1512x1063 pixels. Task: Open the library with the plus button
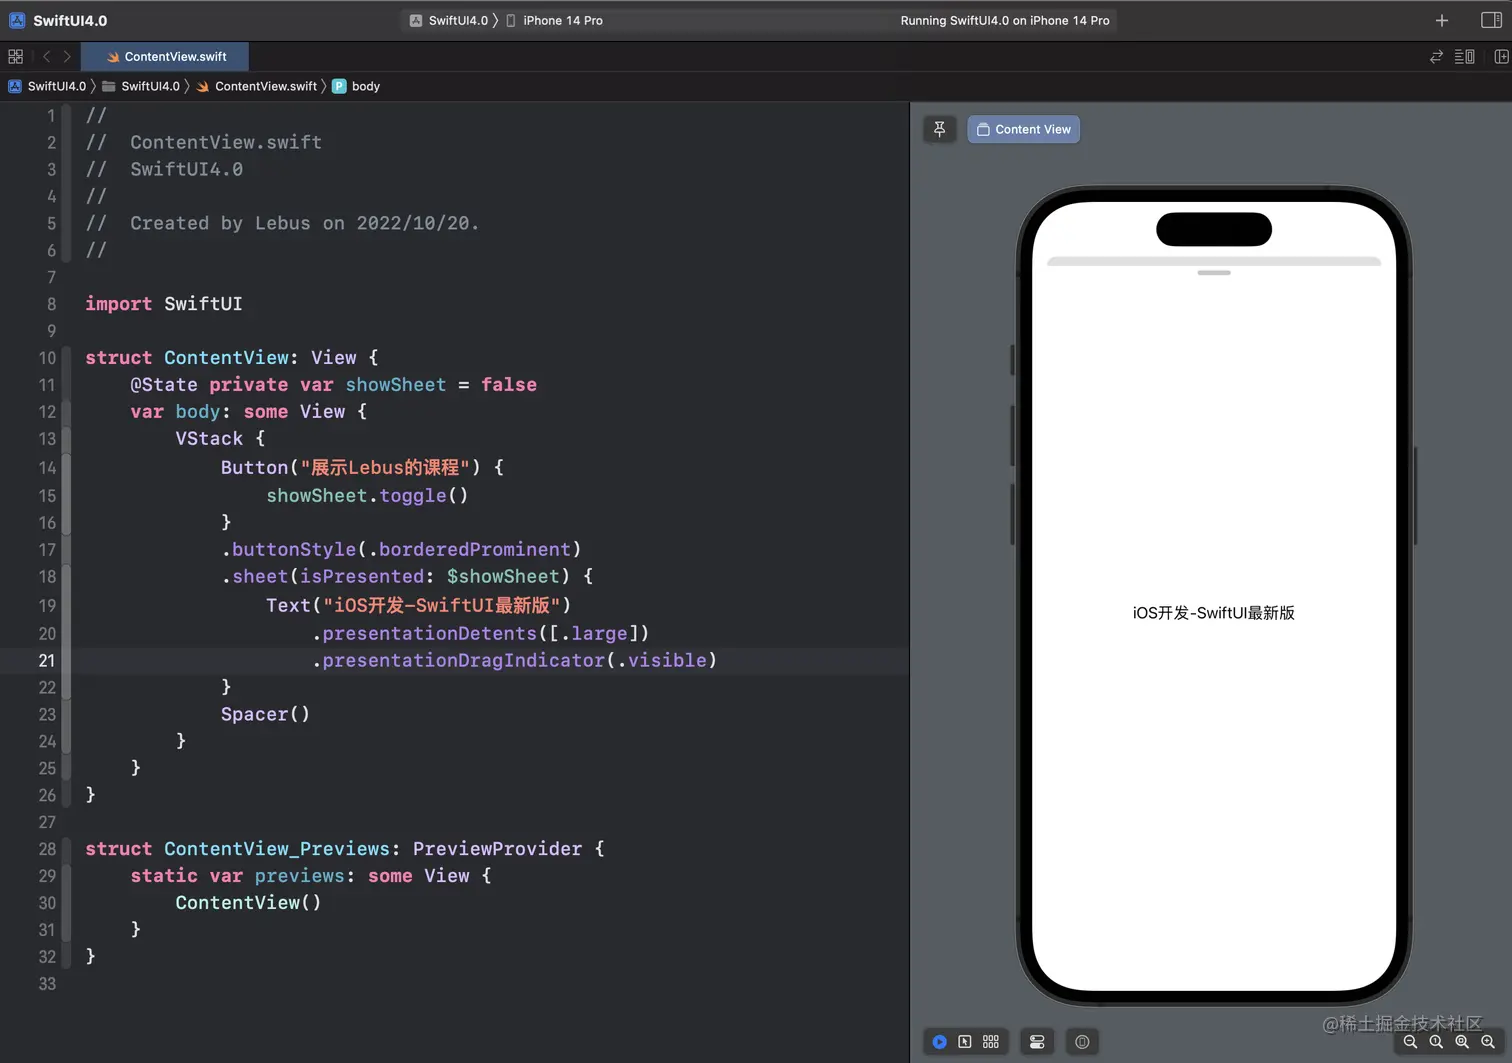coord(1441,20)
